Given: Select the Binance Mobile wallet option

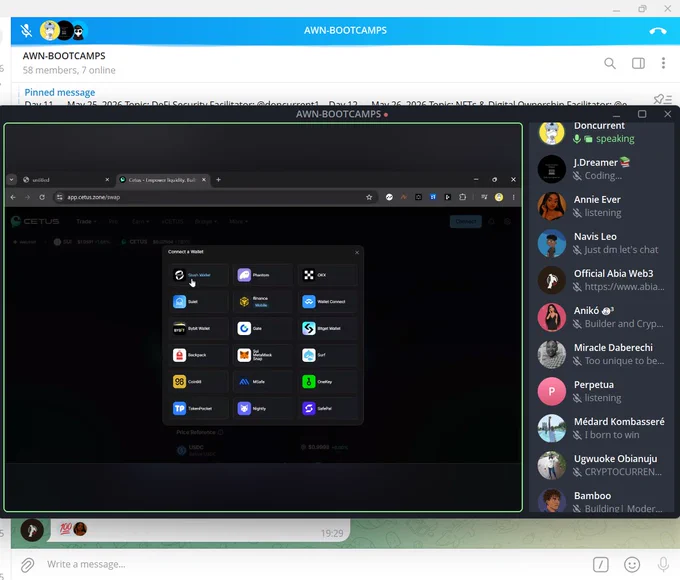Looking at the screenshot, I should tap(262, 301).
